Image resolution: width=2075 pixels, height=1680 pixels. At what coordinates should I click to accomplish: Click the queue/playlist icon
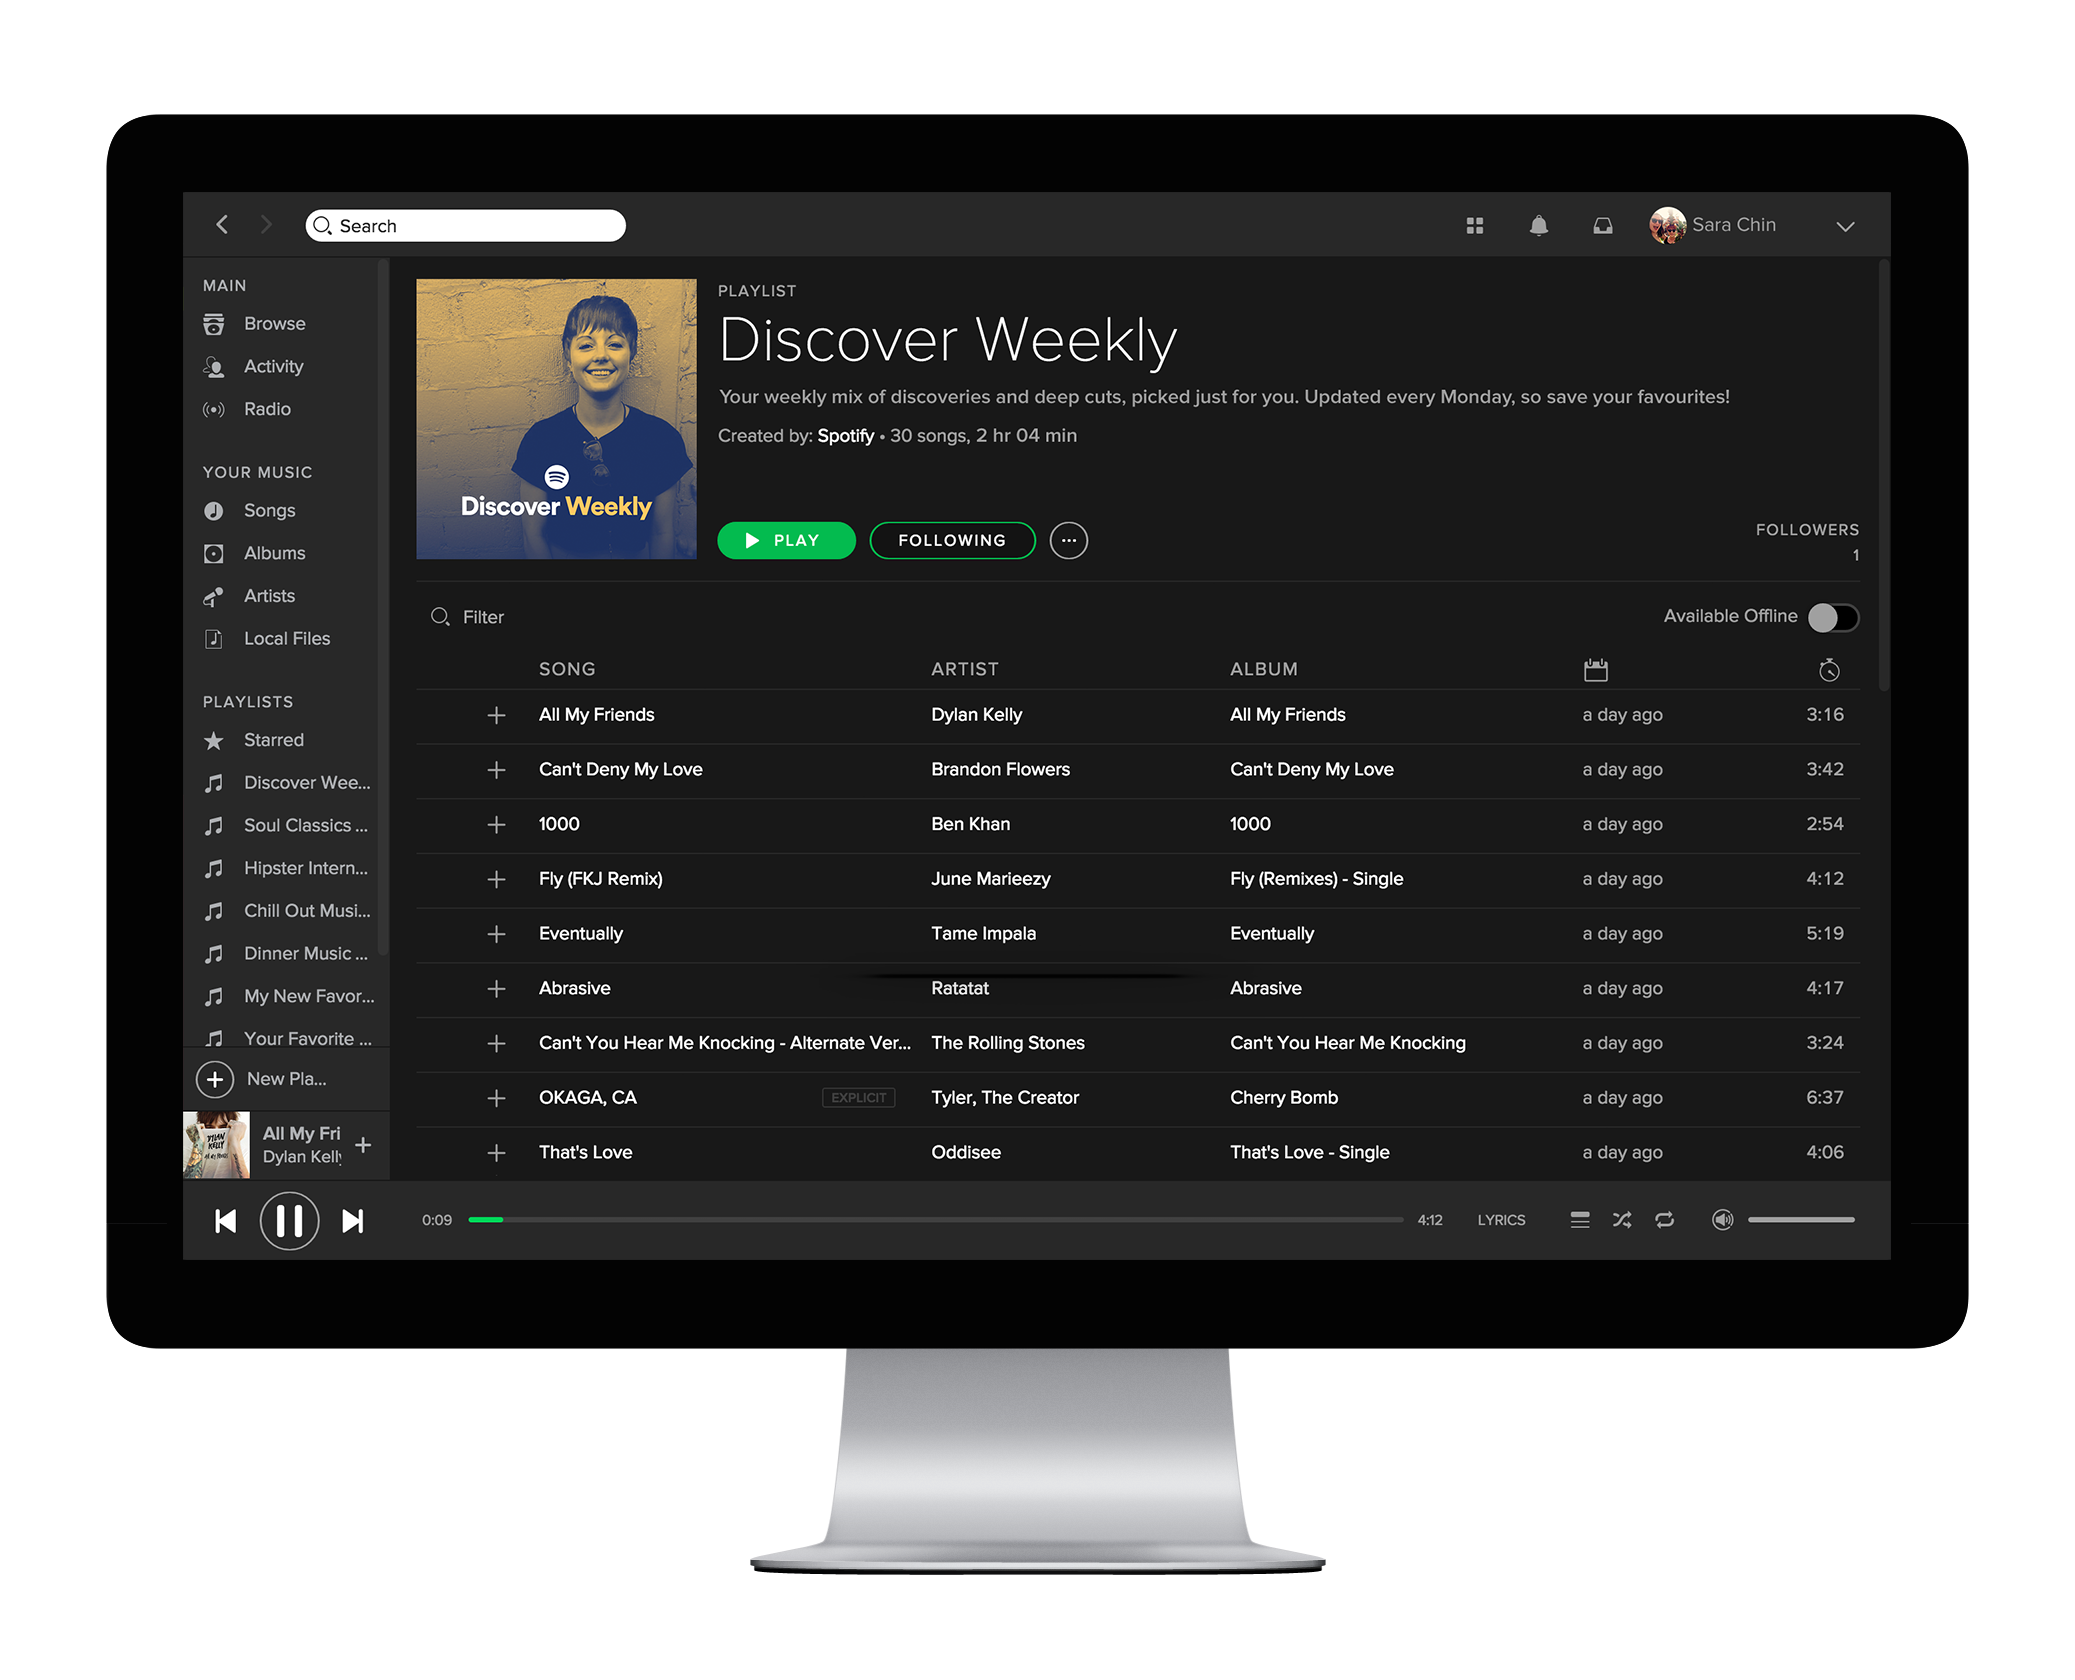tap(1576, 1221)
